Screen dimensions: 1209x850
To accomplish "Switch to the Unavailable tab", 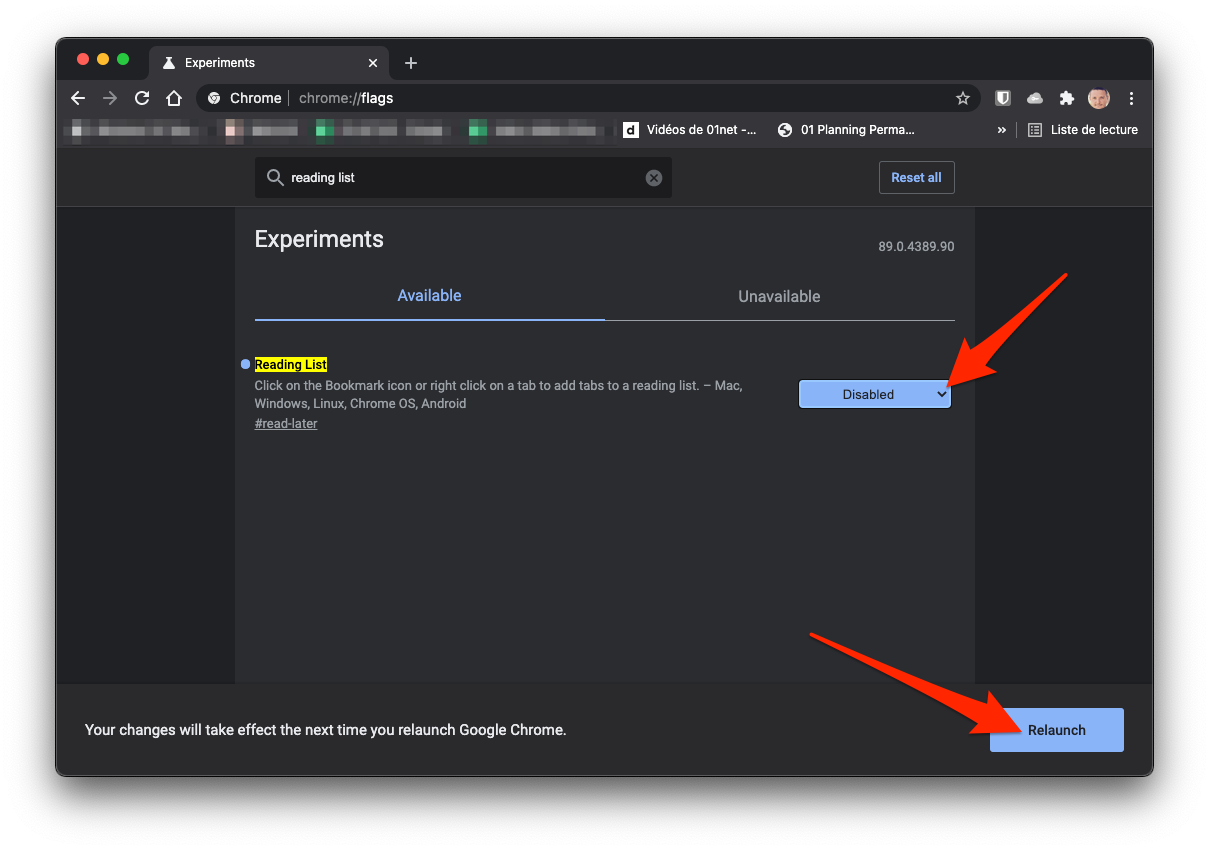I will click(779, 296).
